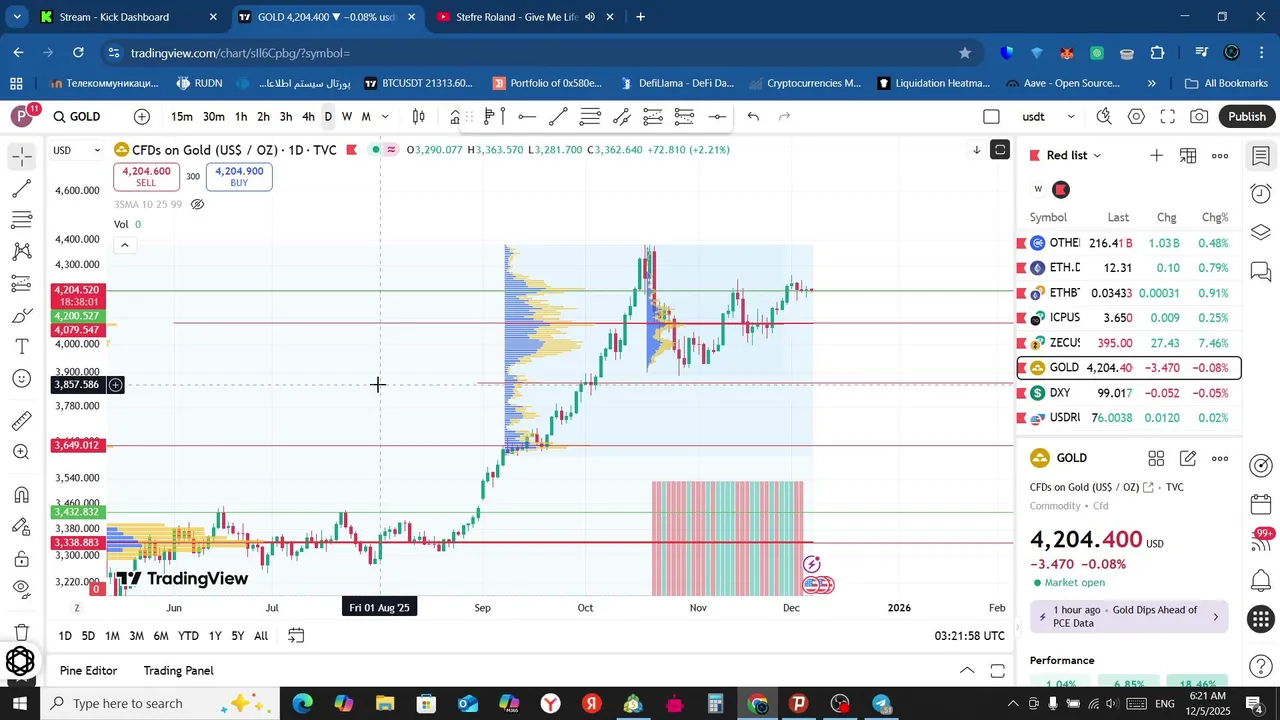Click the red flag color filter circle
1280x720 pixels.
[1061, 189]
